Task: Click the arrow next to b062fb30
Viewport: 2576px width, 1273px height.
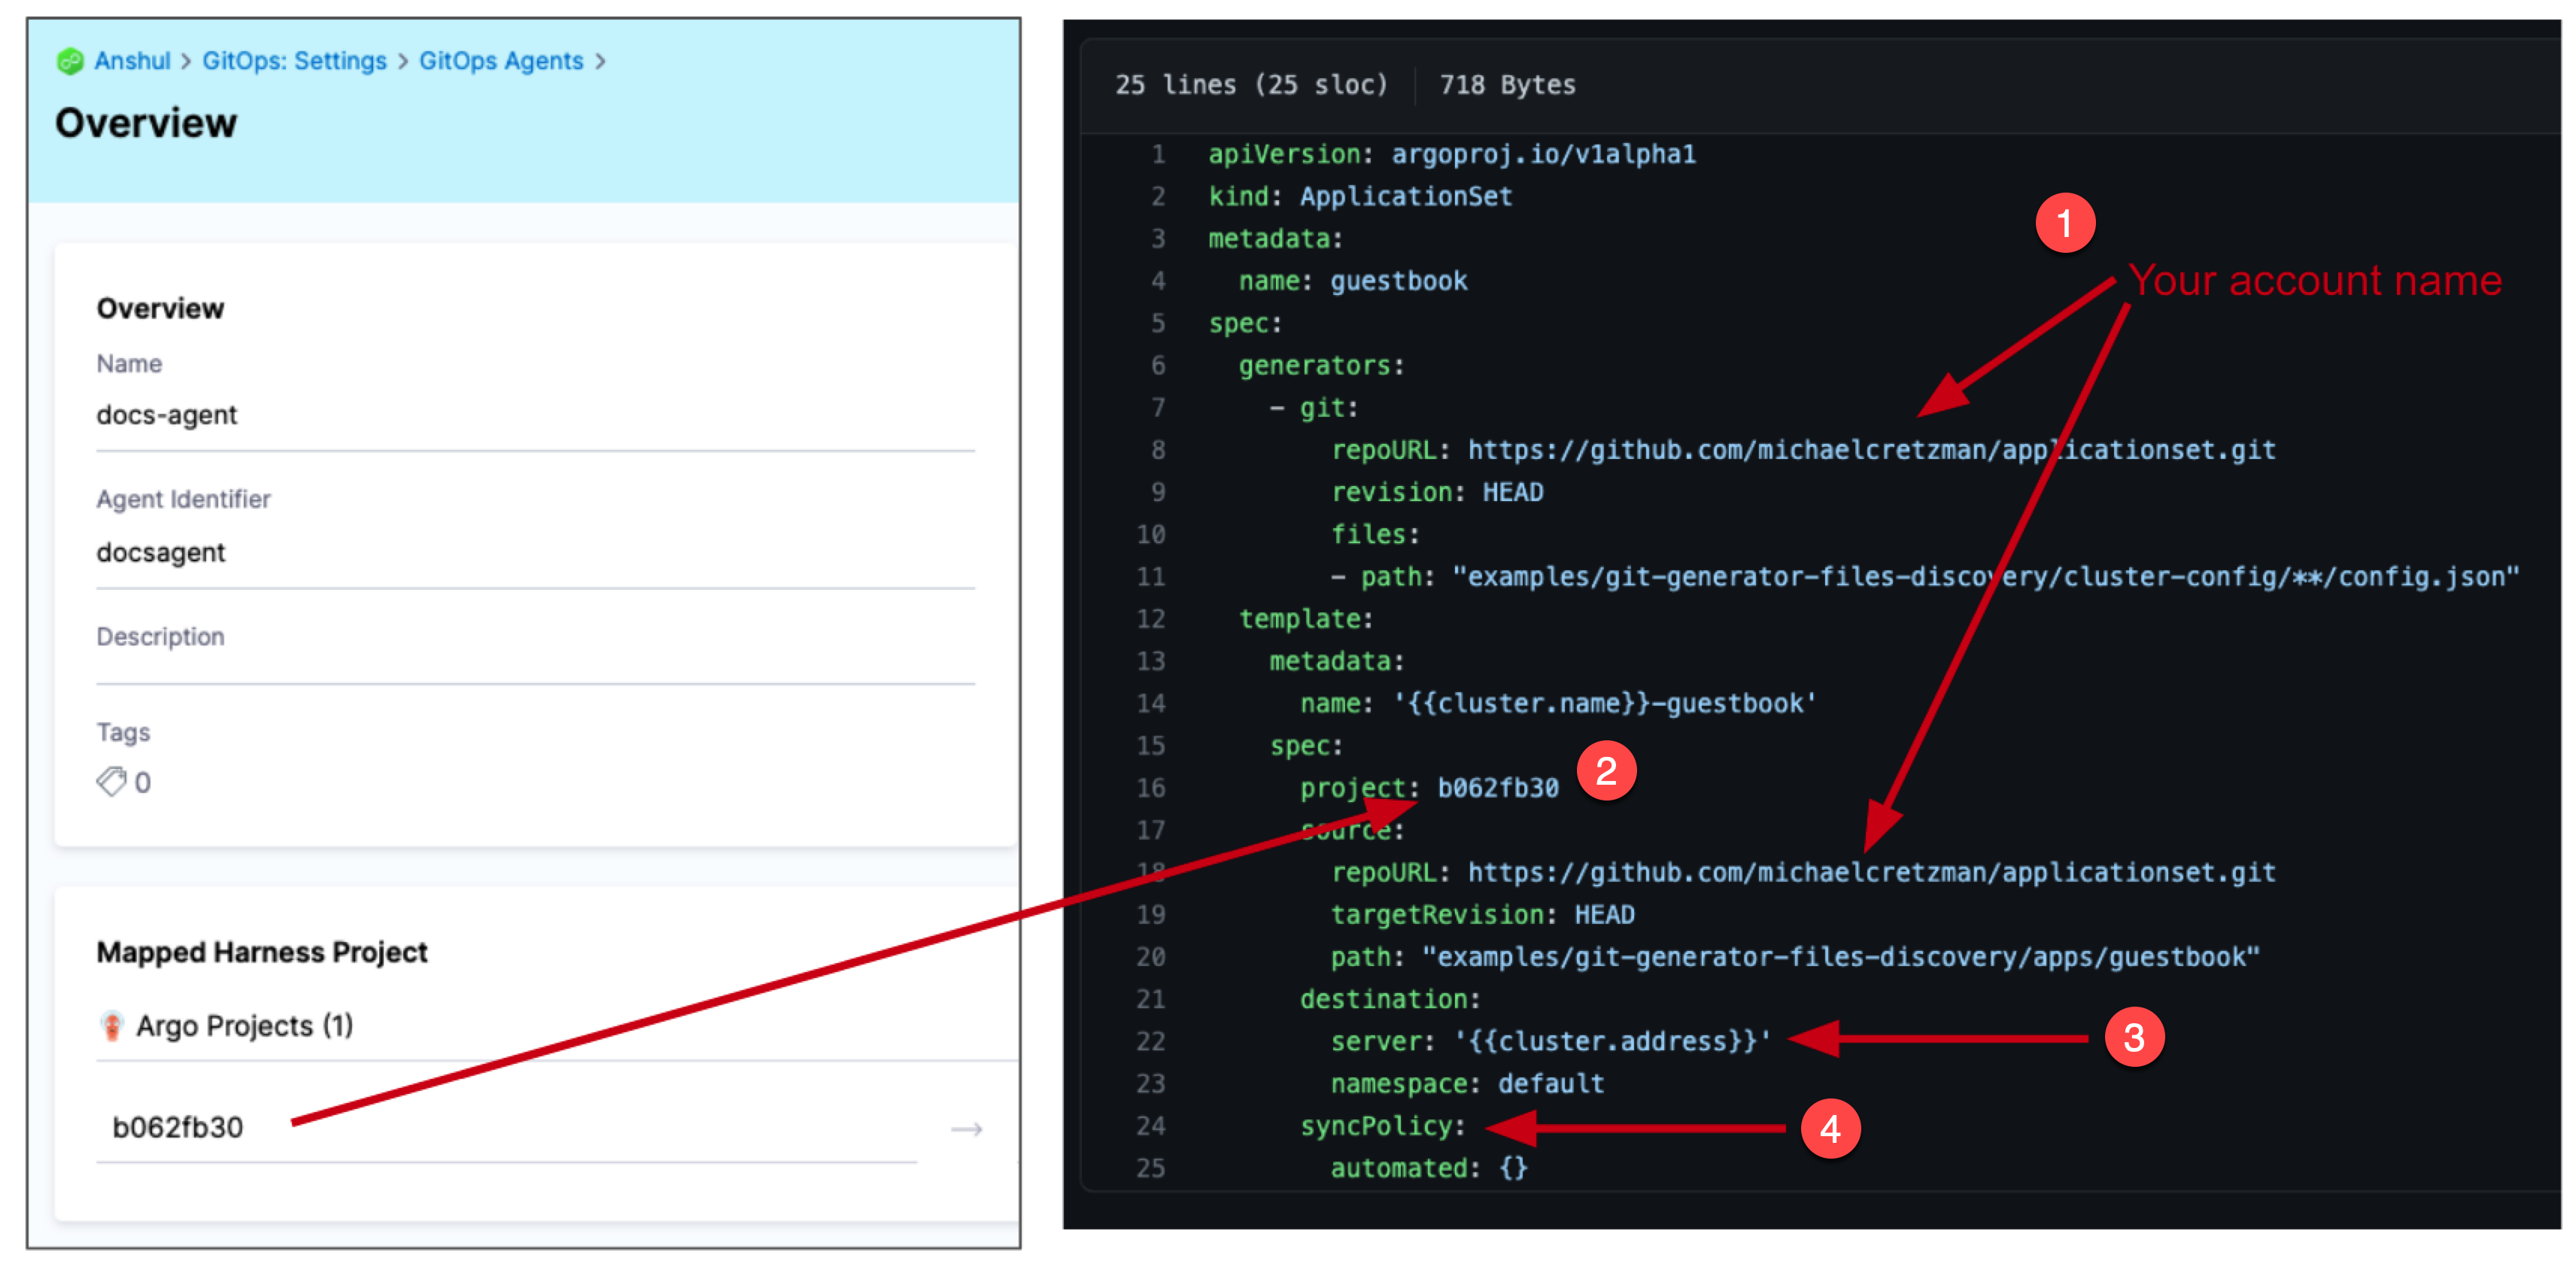Action: pos(965,1129)
